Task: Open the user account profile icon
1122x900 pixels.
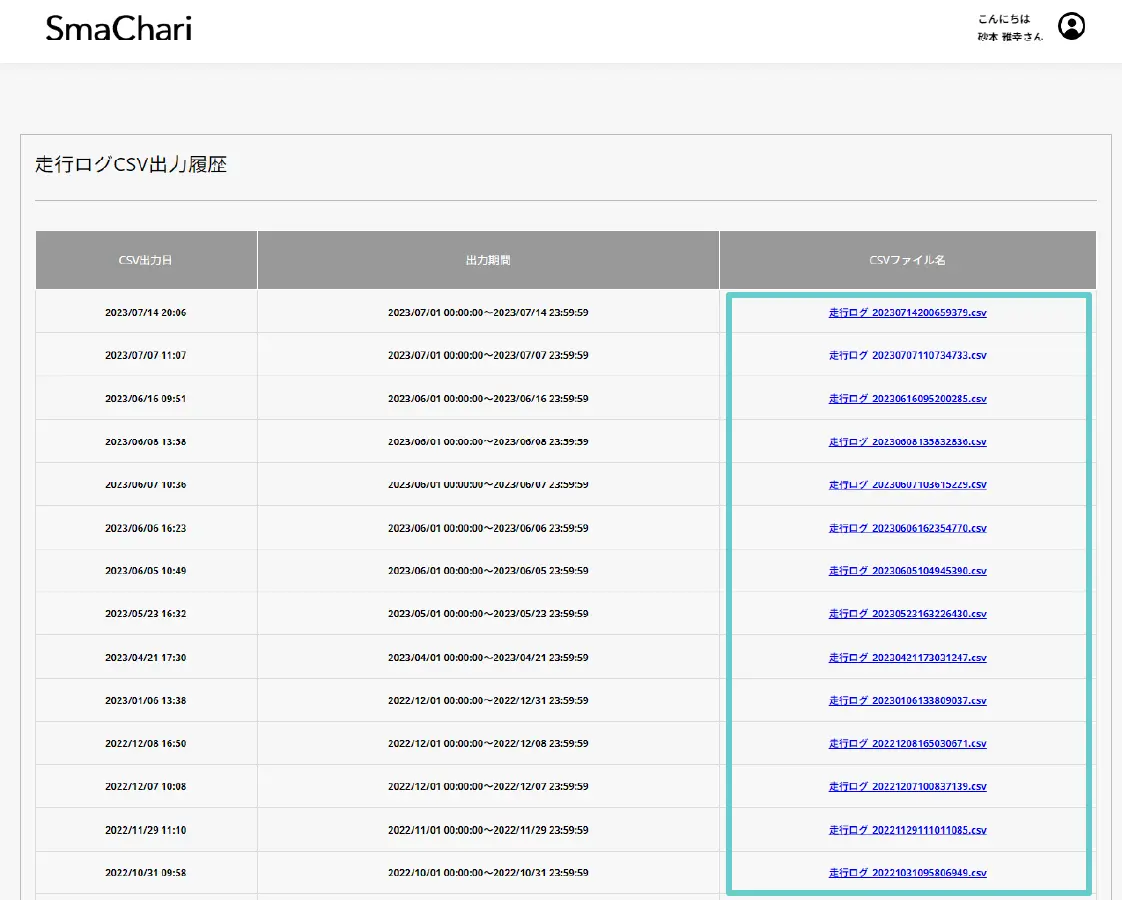Action: pyautogui.click(x=1071, y=27)
